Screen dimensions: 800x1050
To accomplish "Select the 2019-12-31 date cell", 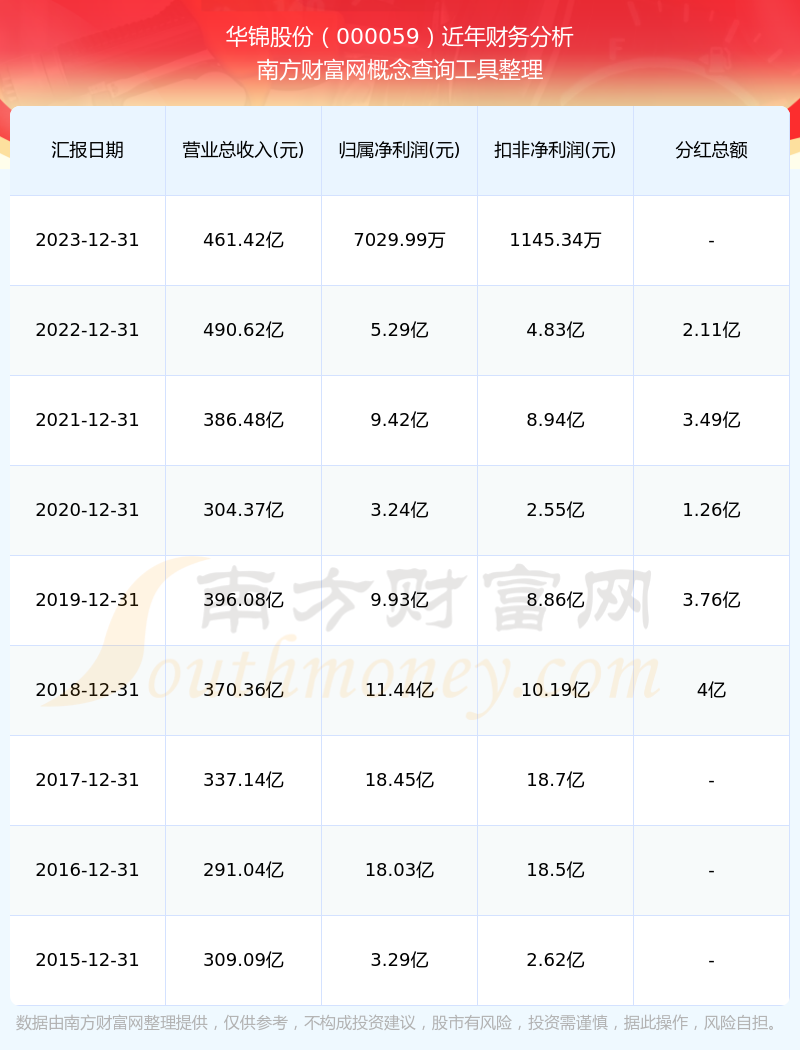I will [x=88, y=600].
